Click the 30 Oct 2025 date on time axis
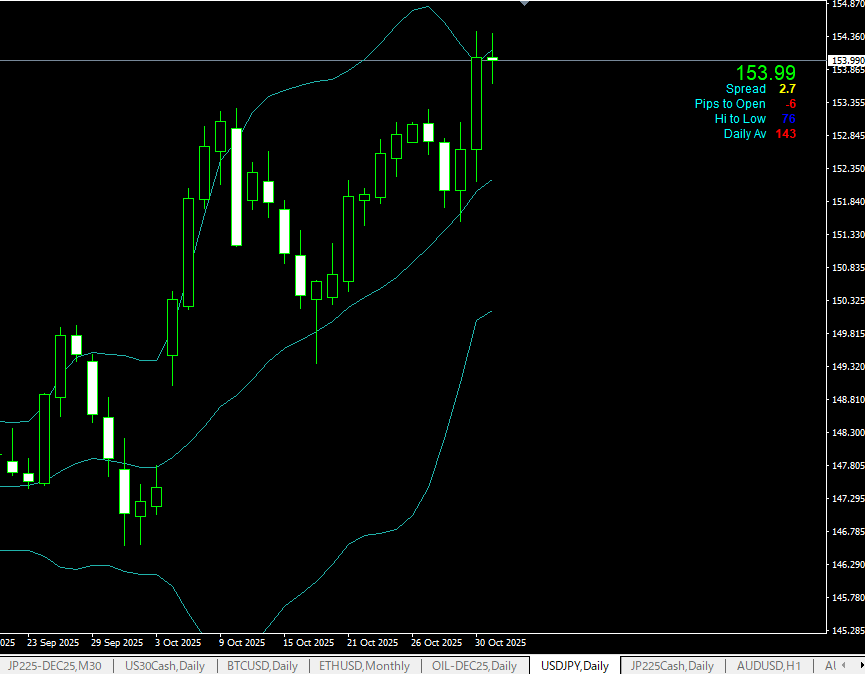The image size is (865, 674). (x=500, y=642)
